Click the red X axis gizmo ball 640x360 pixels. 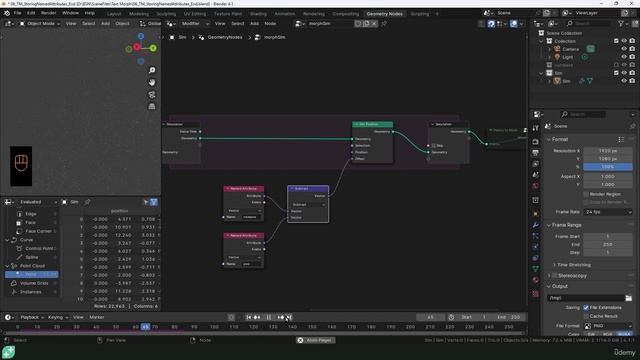tap(137, 48)
